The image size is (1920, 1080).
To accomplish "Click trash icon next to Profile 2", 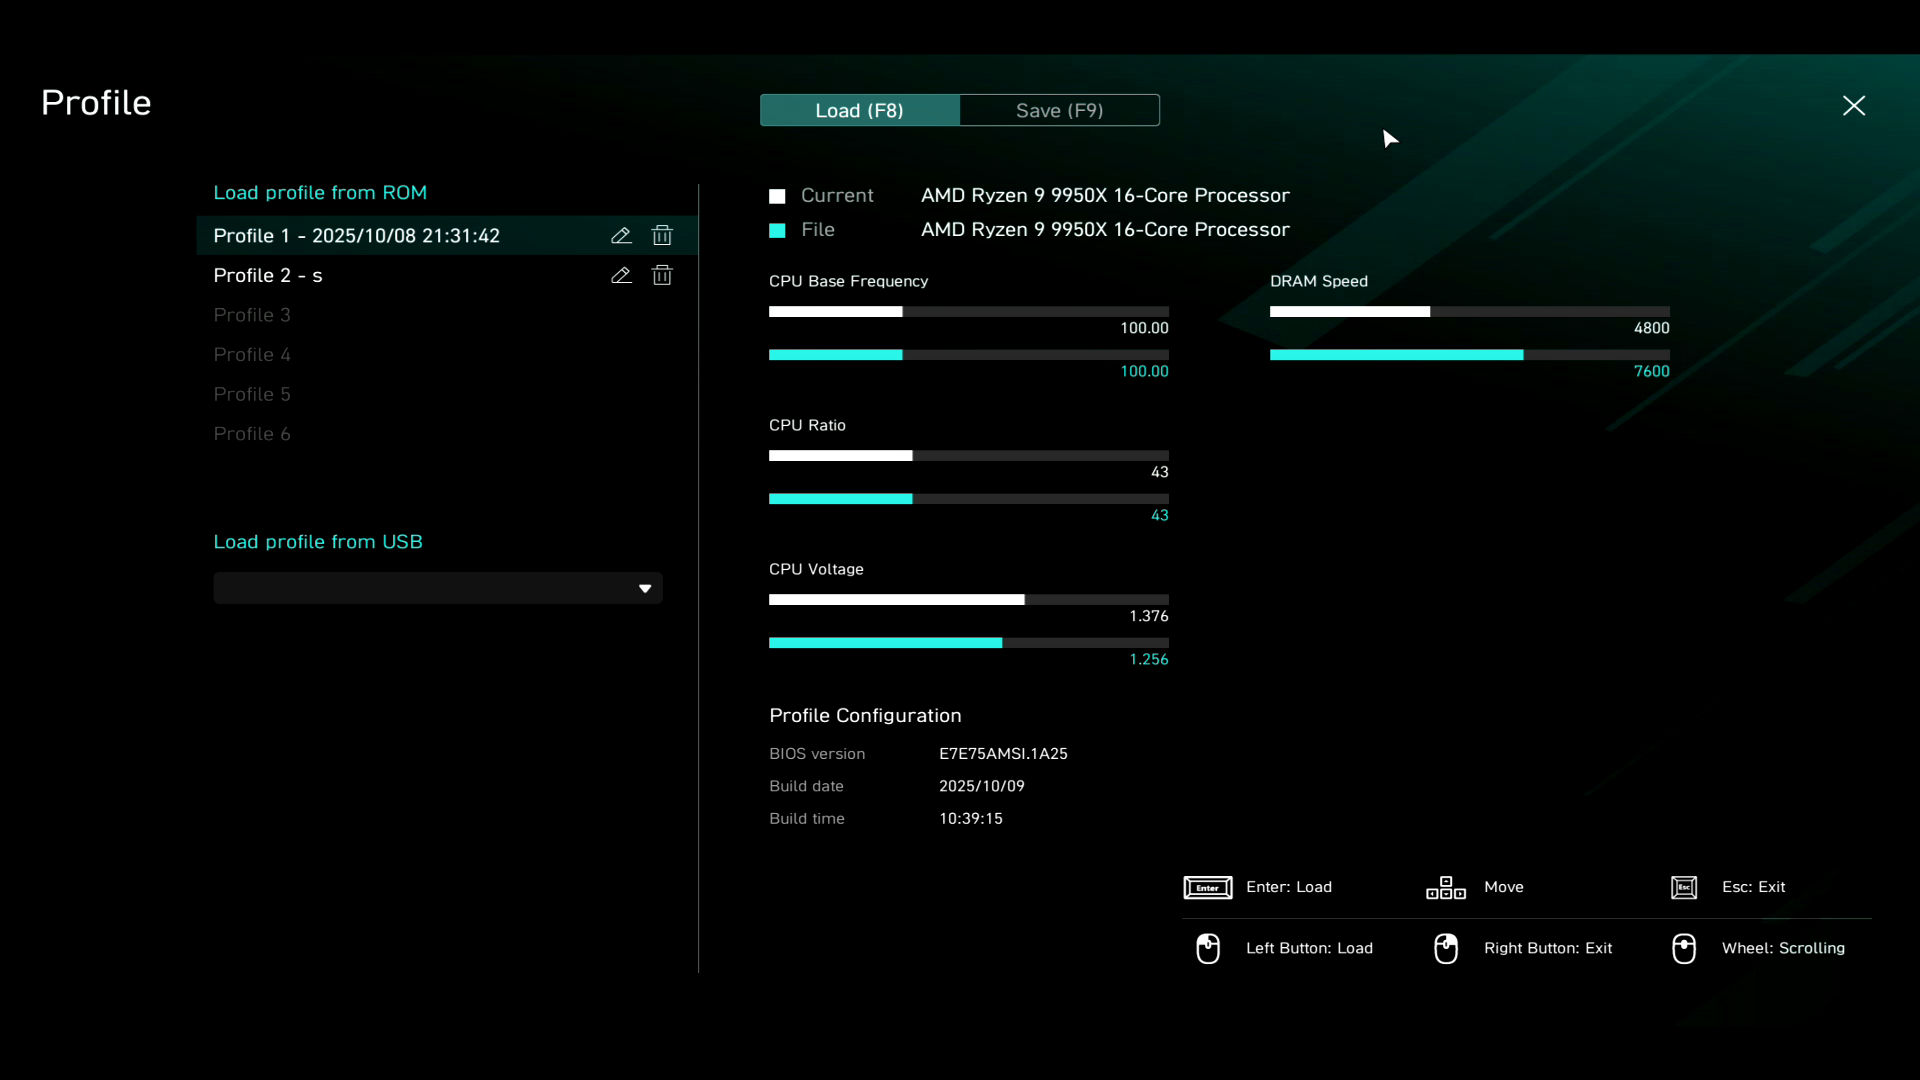I will click(x=662, y=275).
